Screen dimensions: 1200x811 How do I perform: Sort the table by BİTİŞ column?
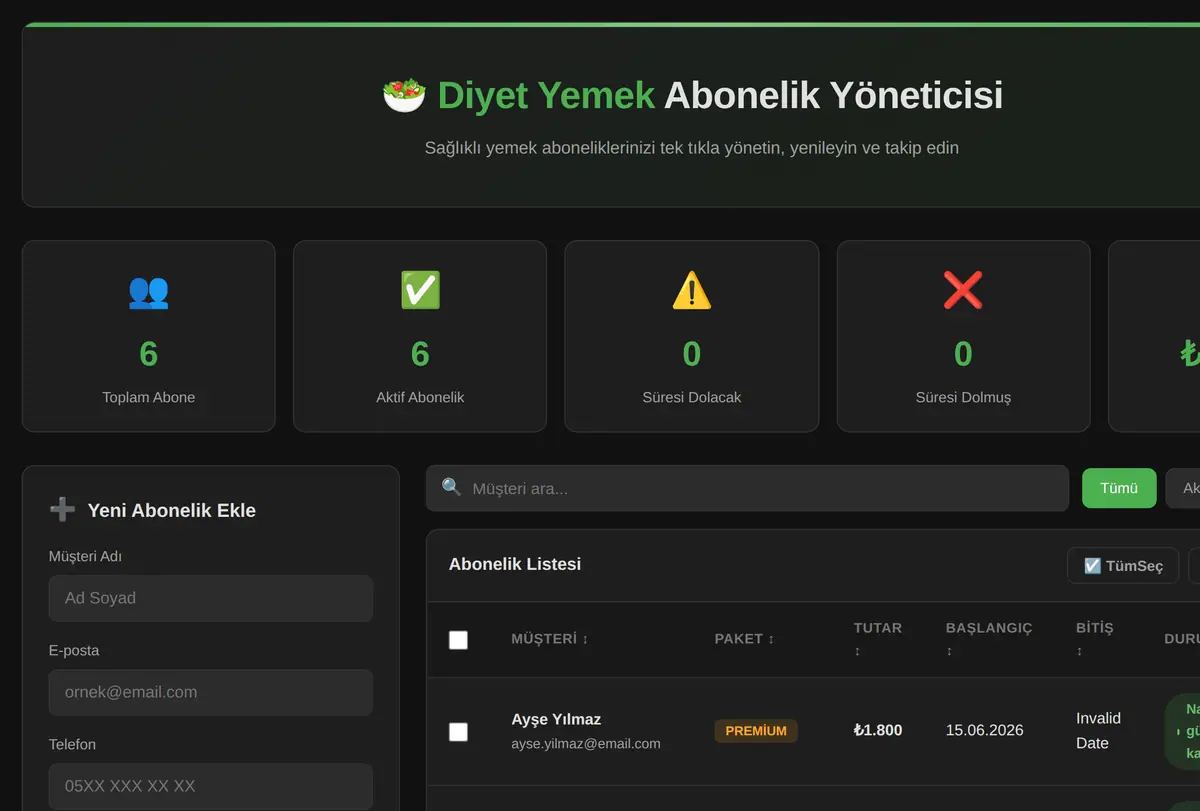click(1094, 639)
